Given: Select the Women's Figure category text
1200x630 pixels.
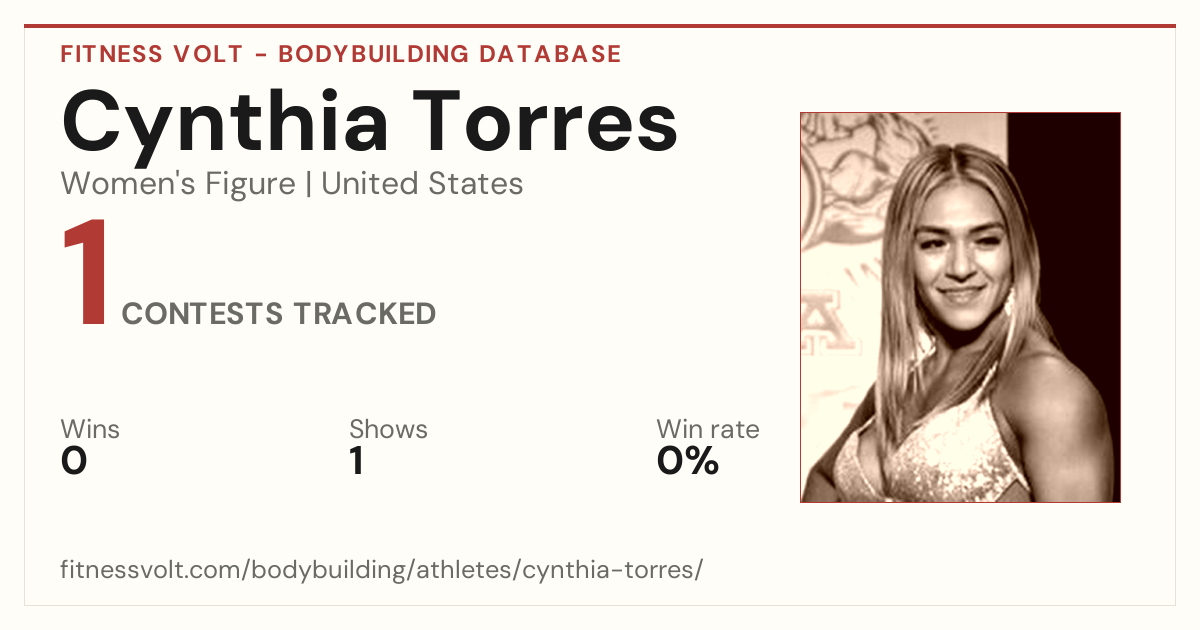Looking at the screenshot, I should click(178, 184).
